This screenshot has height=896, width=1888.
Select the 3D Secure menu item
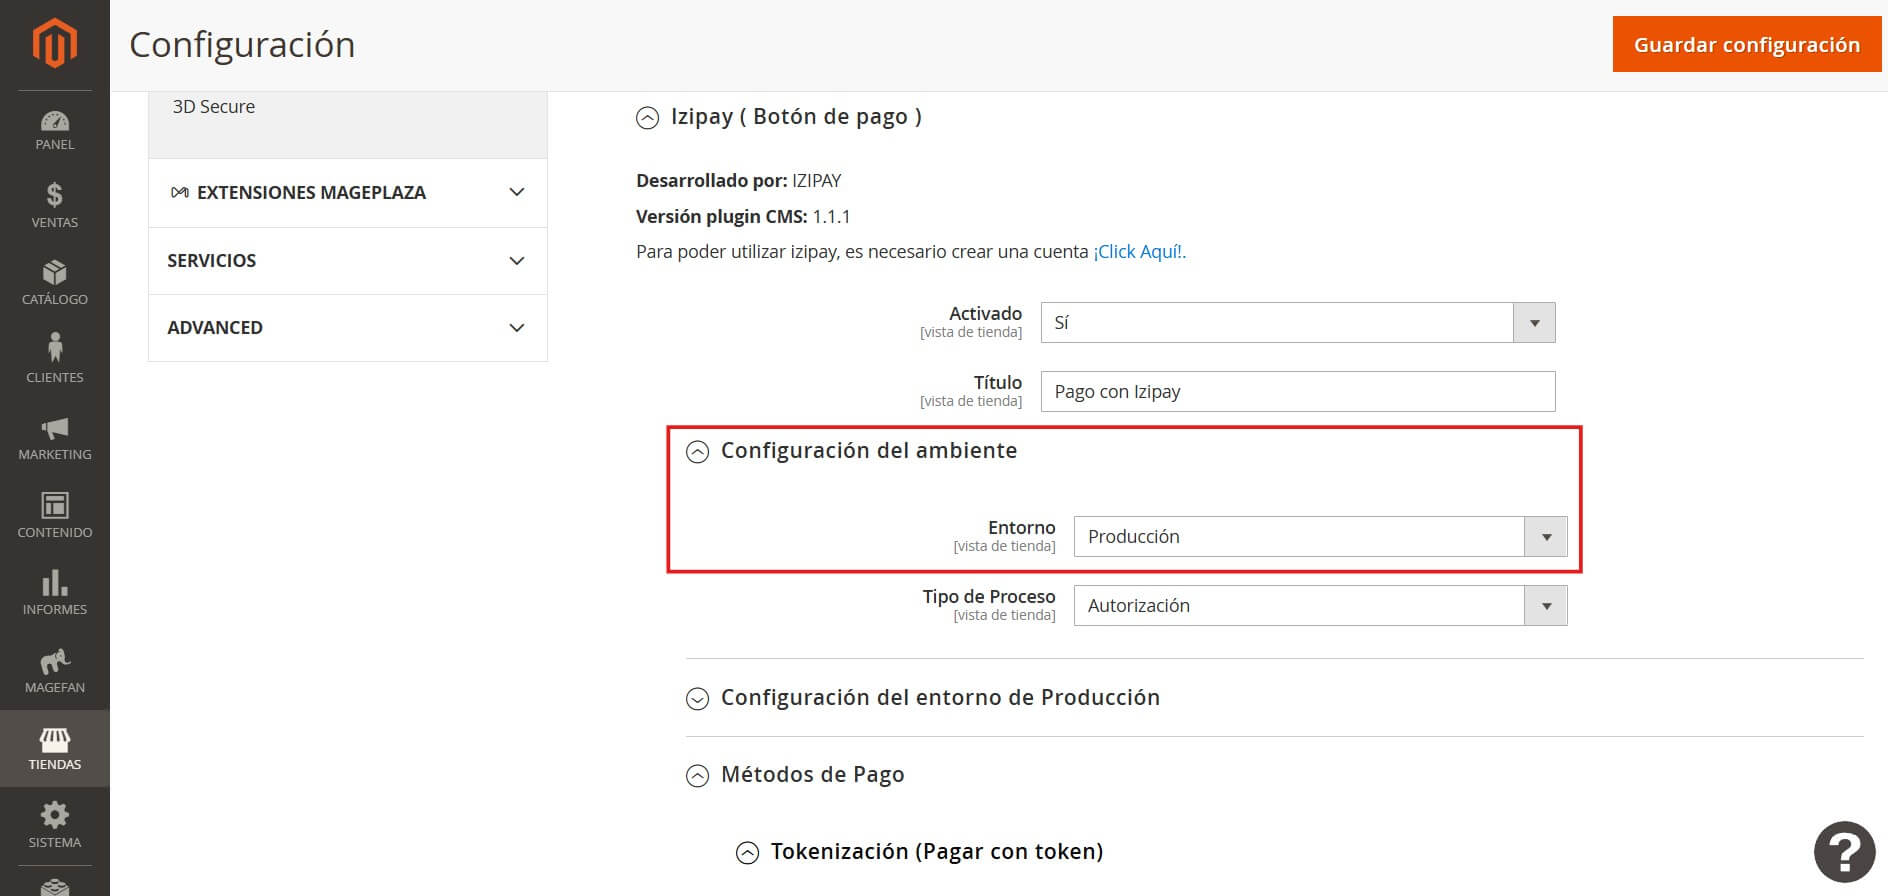tap(214, 107)
